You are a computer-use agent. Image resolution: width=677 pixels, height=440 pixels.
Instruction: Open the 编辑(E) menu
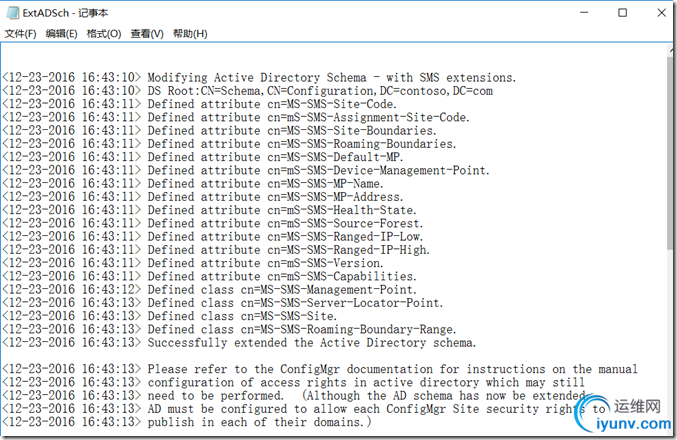[x=61, y=34]
